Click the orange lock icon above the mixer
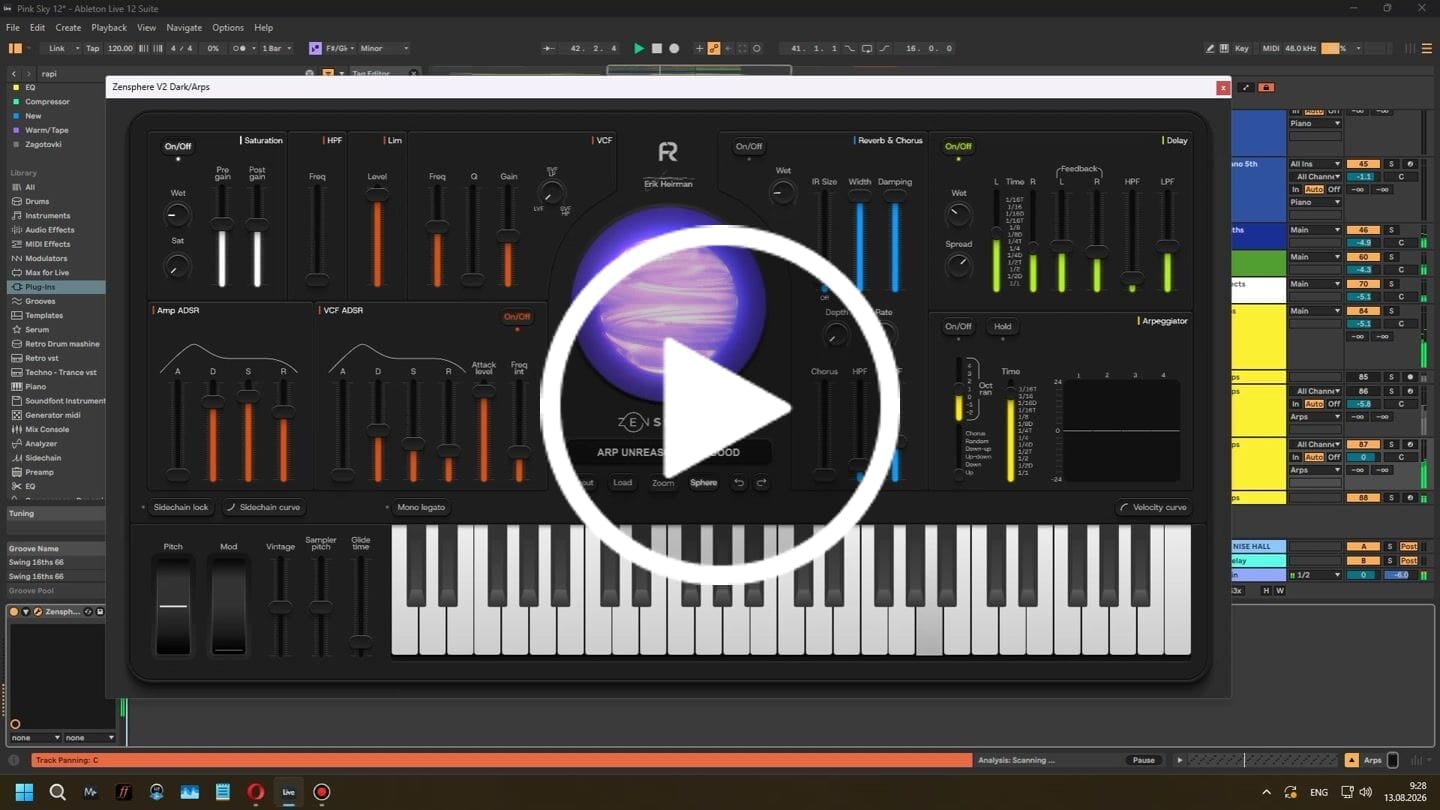Screen dimensions: 1440x810 pos(1266,87)
